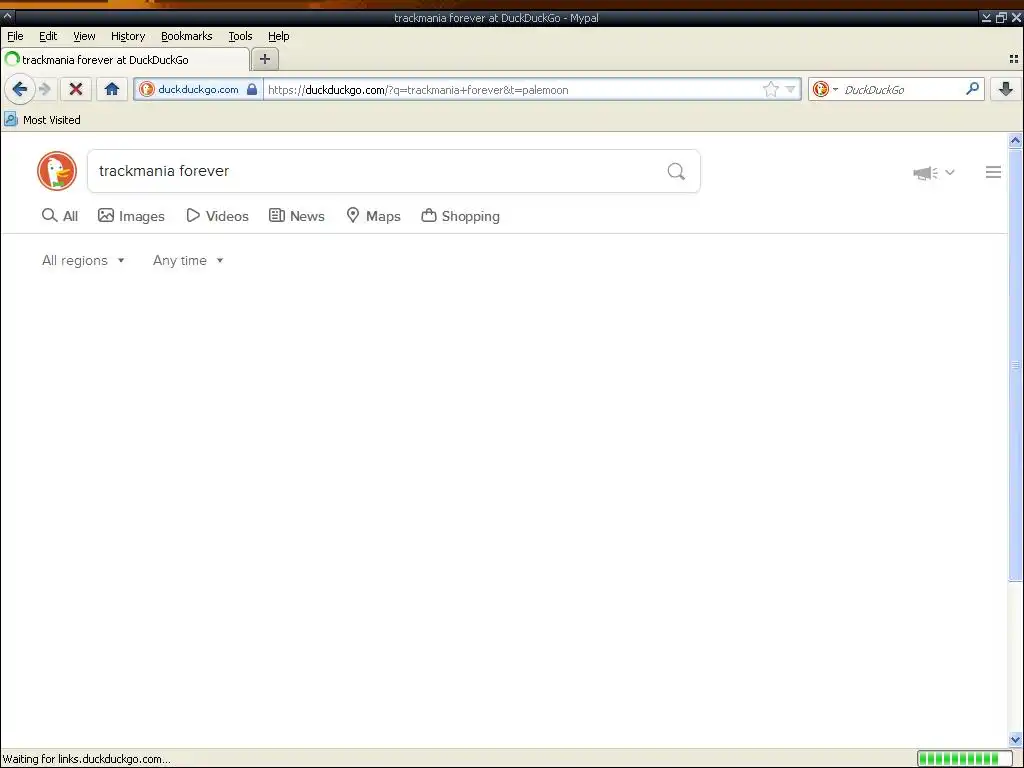
Task: Expand the Any time filter dropdown
Action: tap(188, 261)
